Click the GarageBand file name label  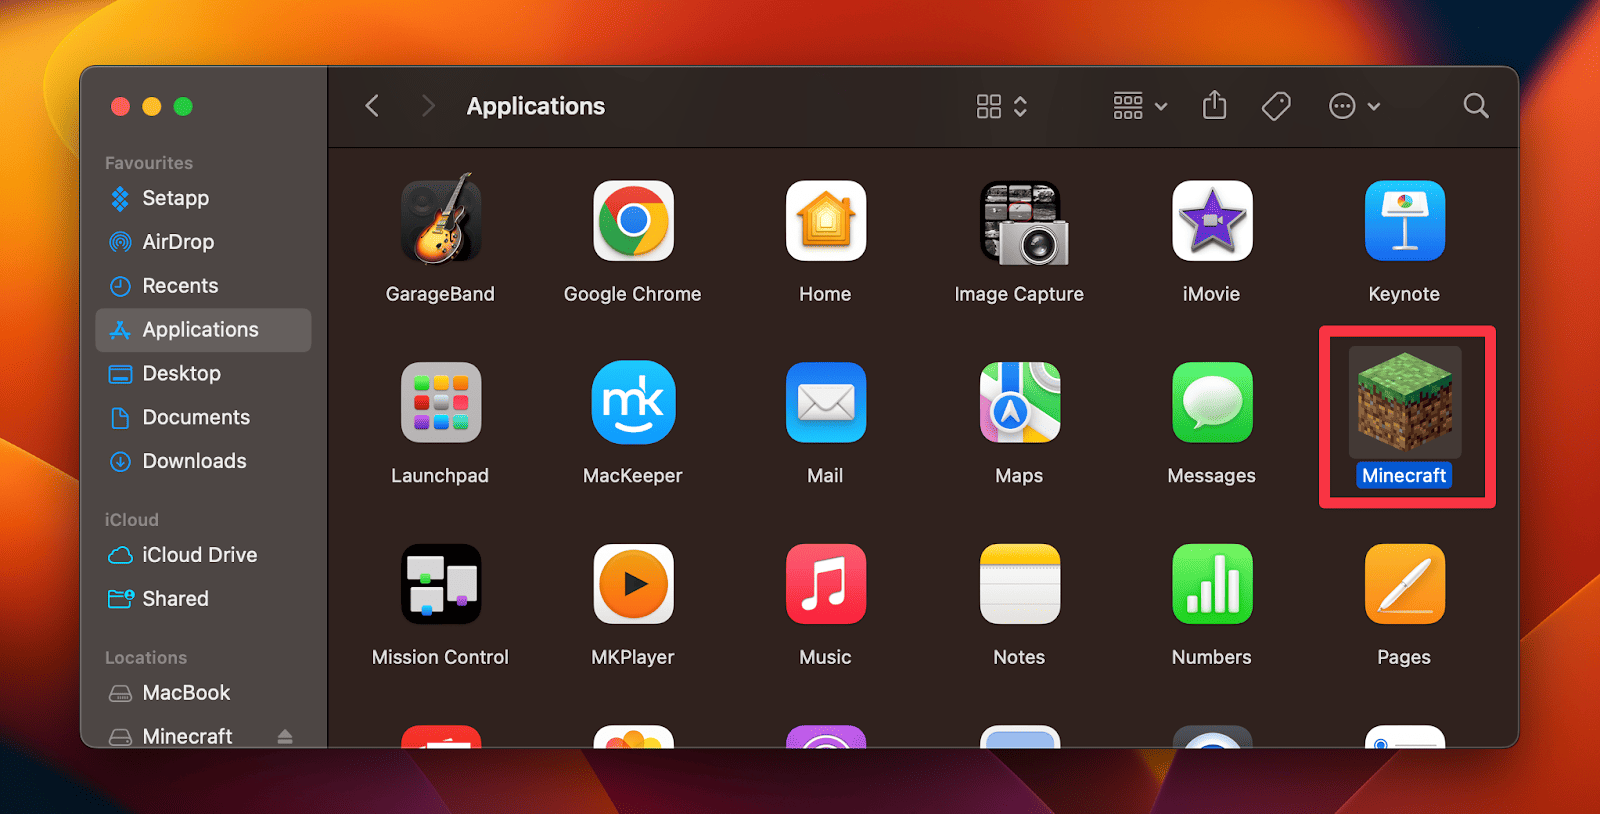(x=440, y=294)
